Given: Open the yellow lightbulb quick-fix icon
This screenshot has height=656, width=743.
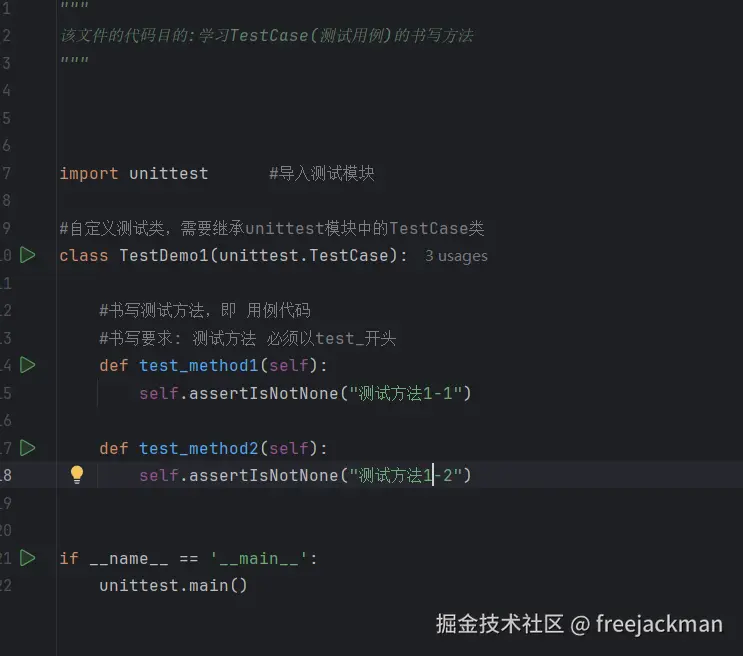Looking at the screenshot, I should tap(77, 475).
